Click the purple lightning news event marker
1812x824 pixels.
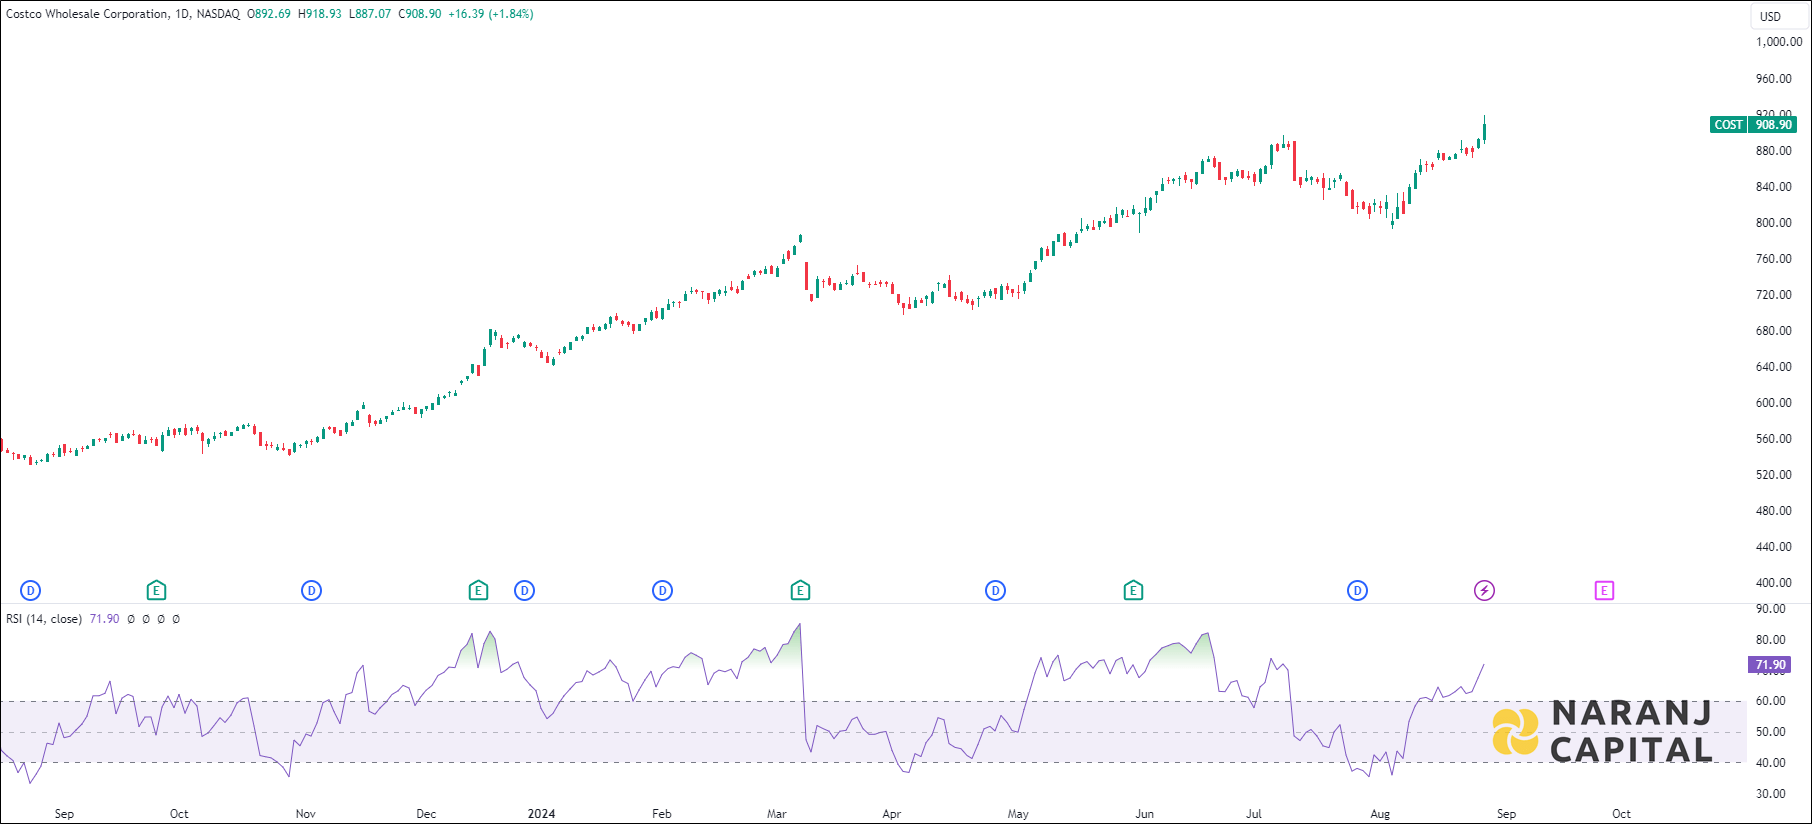[x=1485, y=591]
